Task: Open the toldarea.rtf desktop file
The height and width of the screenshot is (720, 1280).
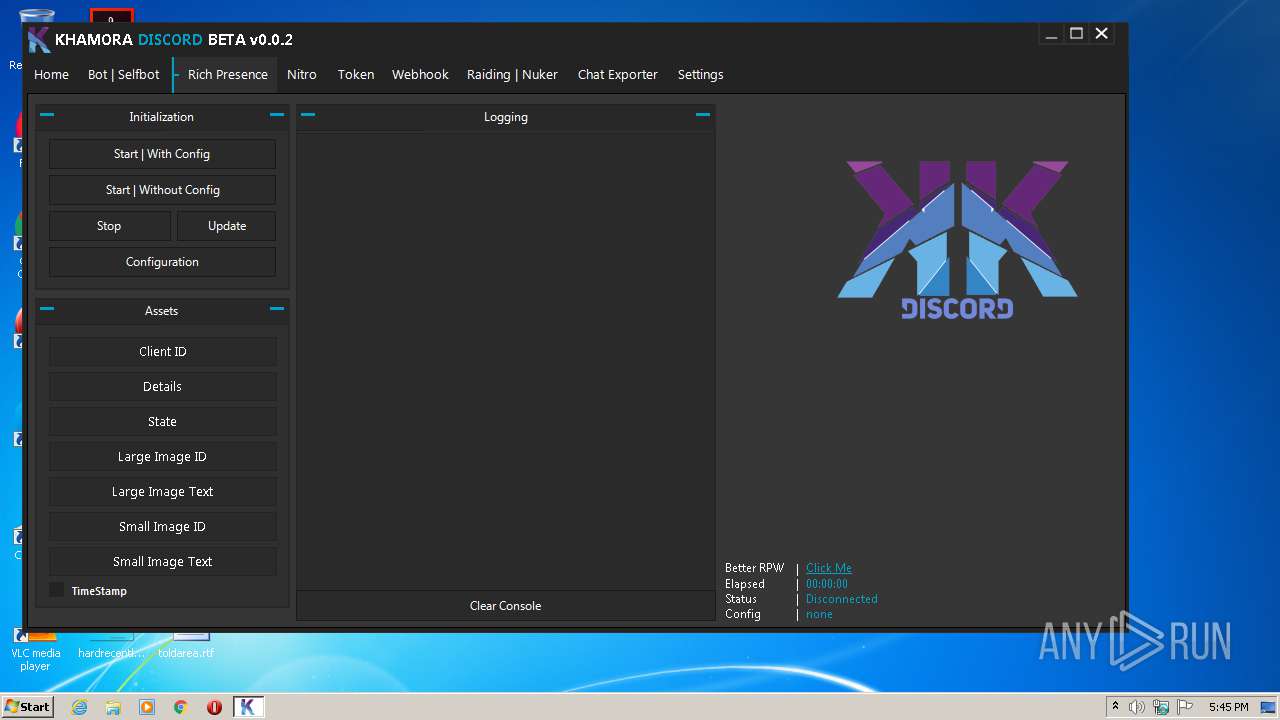Action: pyautogui.click(x=187, y=645)
